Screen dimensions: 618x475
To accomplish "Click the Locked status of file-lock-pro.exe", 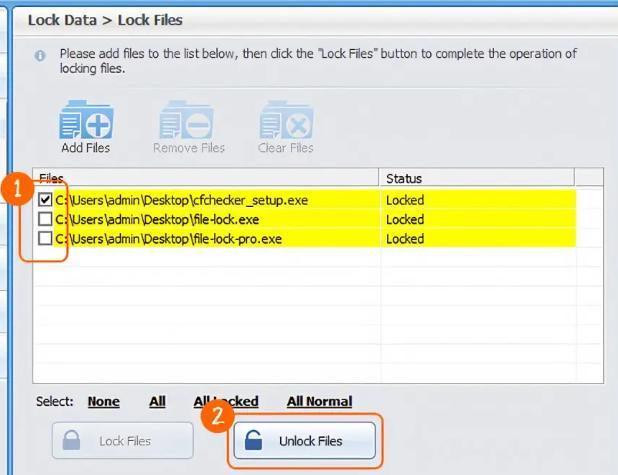I will 405,238.
